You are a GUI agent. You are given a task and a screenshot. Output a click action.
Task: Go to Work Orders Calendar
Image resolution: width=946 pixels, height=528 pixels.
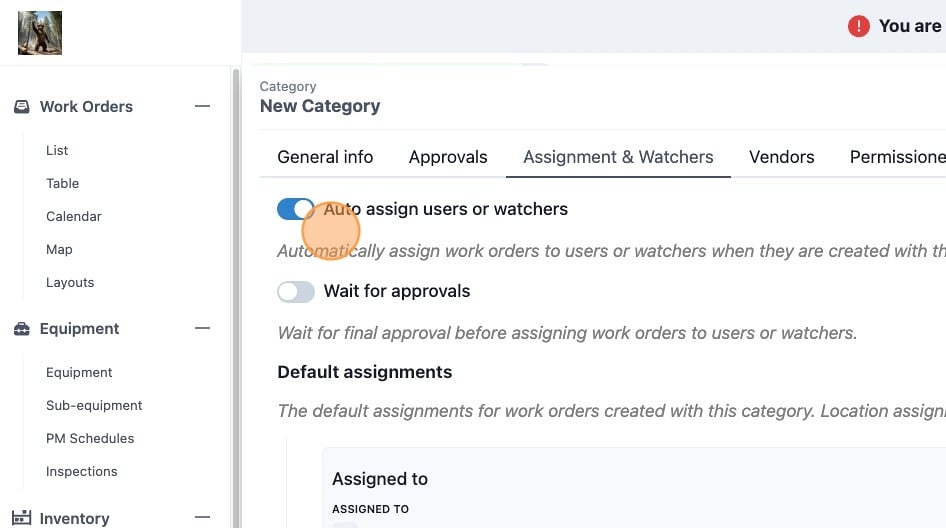(74, 216)
